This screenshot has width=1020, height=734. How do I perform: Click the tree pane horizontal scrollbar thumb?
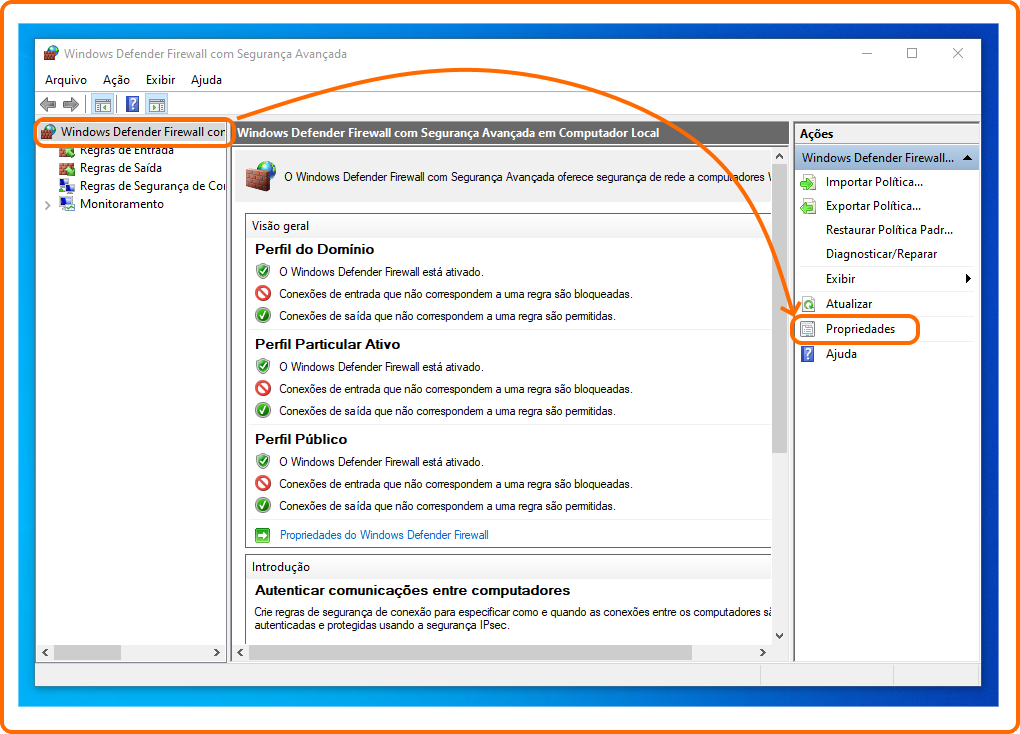(x=87, y=653)
